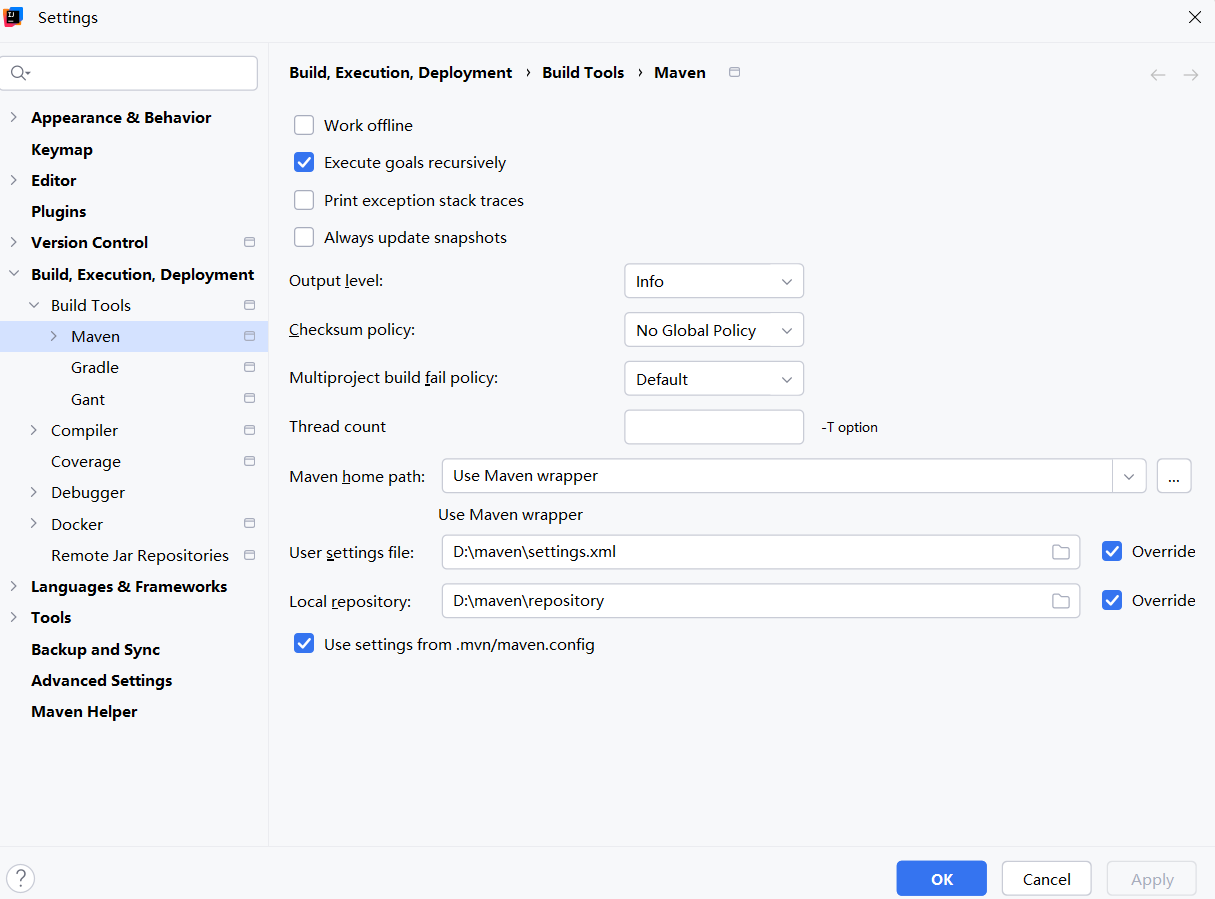Enable Always update snapshots

304,237
